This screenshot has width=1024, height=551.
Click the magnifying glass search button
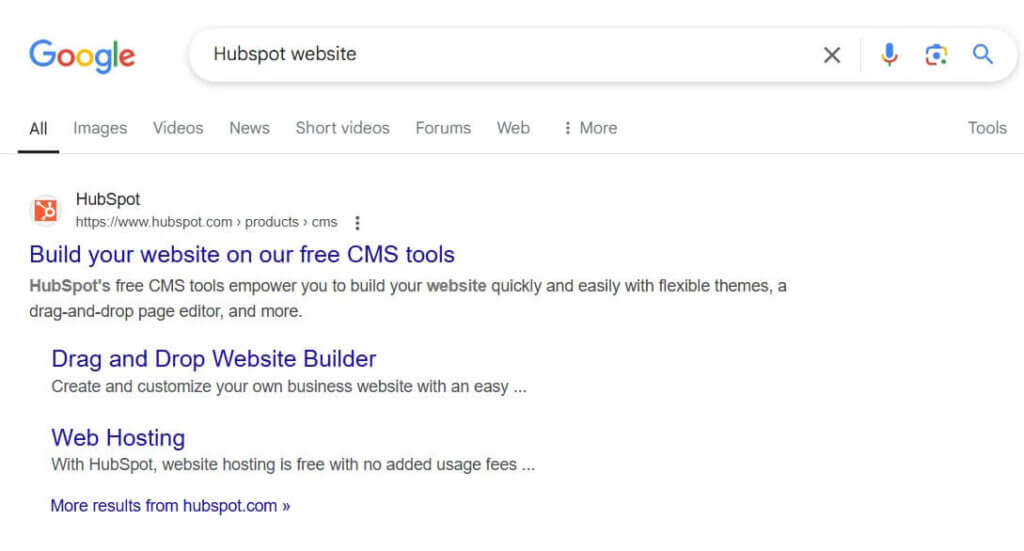[x=982, y=54]
